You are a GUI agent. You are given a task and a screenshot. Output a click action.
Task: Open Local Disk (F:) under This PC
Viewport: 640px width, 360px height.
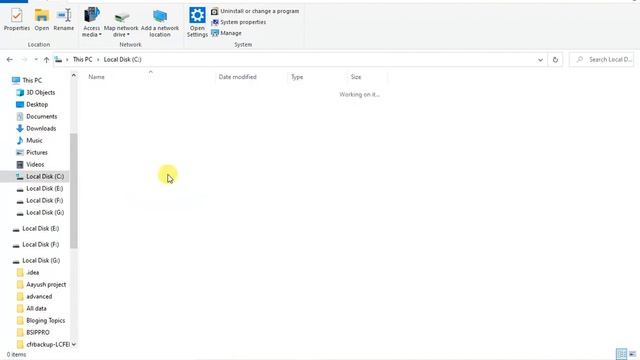pyautogui.click(x=44, y=200)
